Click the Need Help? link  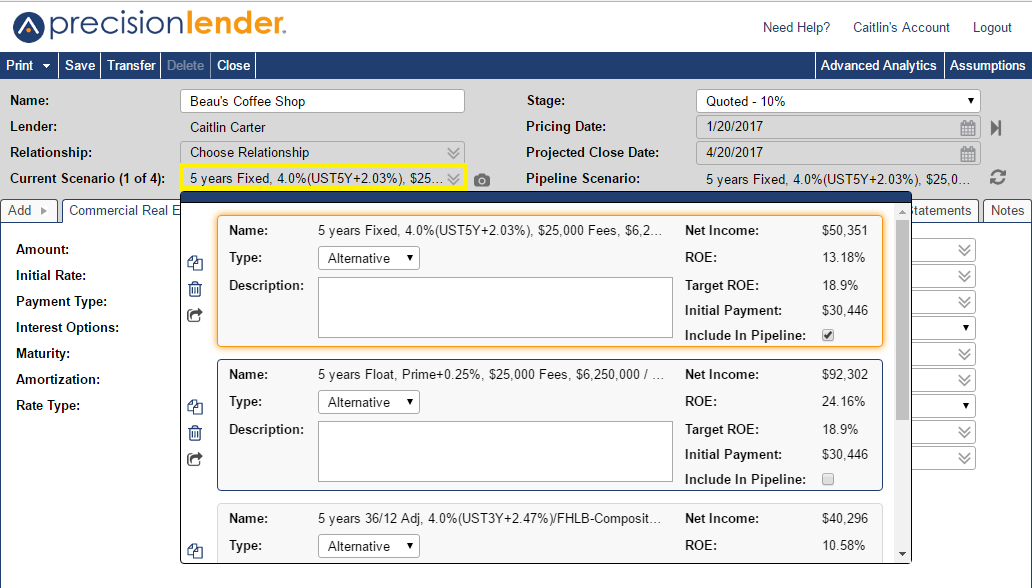tap(796, 28)
